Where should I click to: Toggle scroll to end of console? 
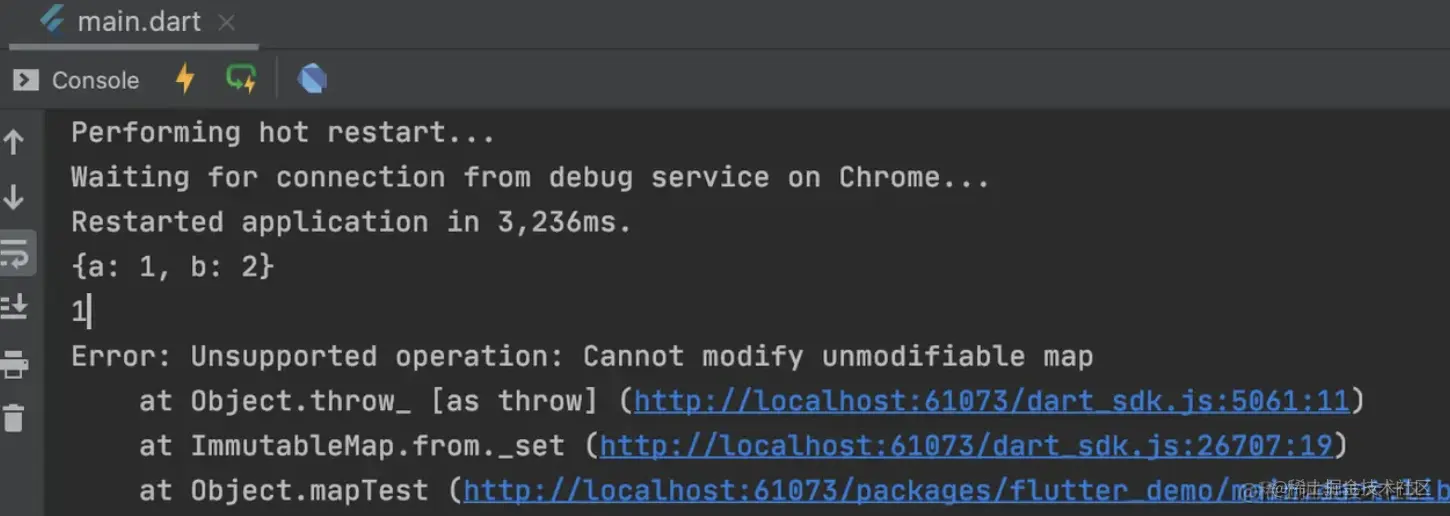tap(14, 307)
